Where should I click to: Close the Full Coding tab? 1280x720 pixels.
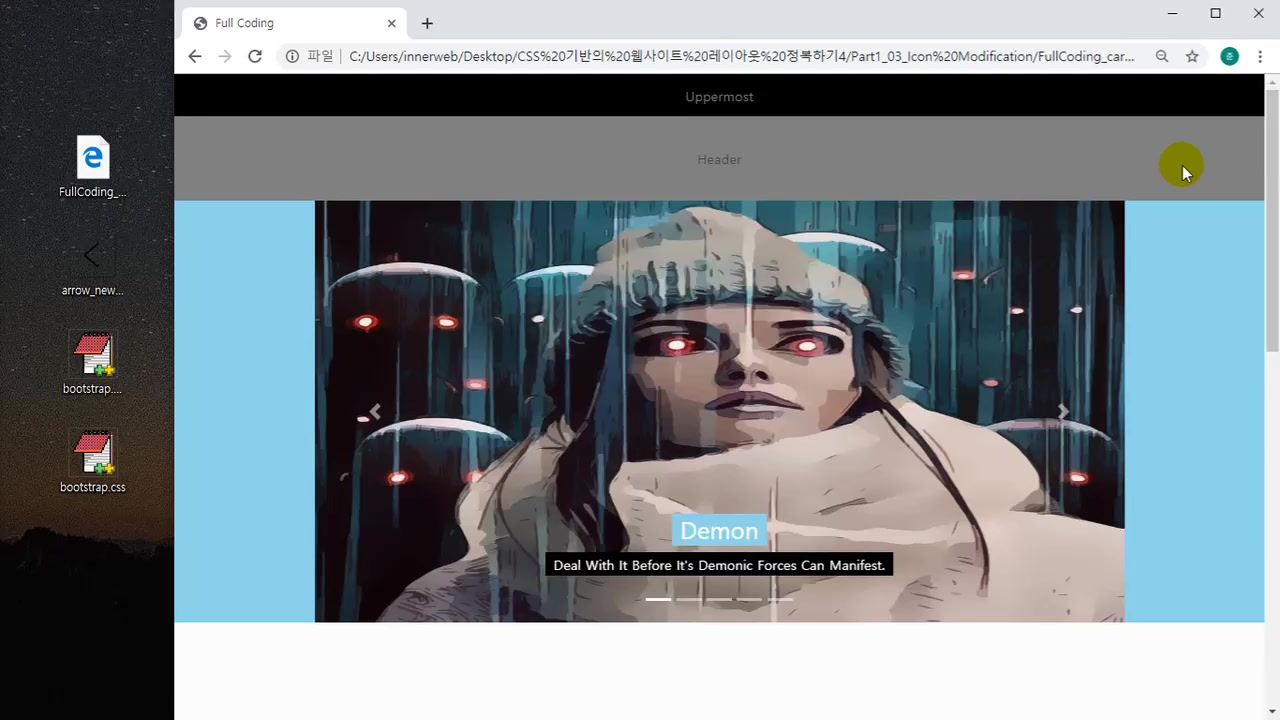click(392, 23)
